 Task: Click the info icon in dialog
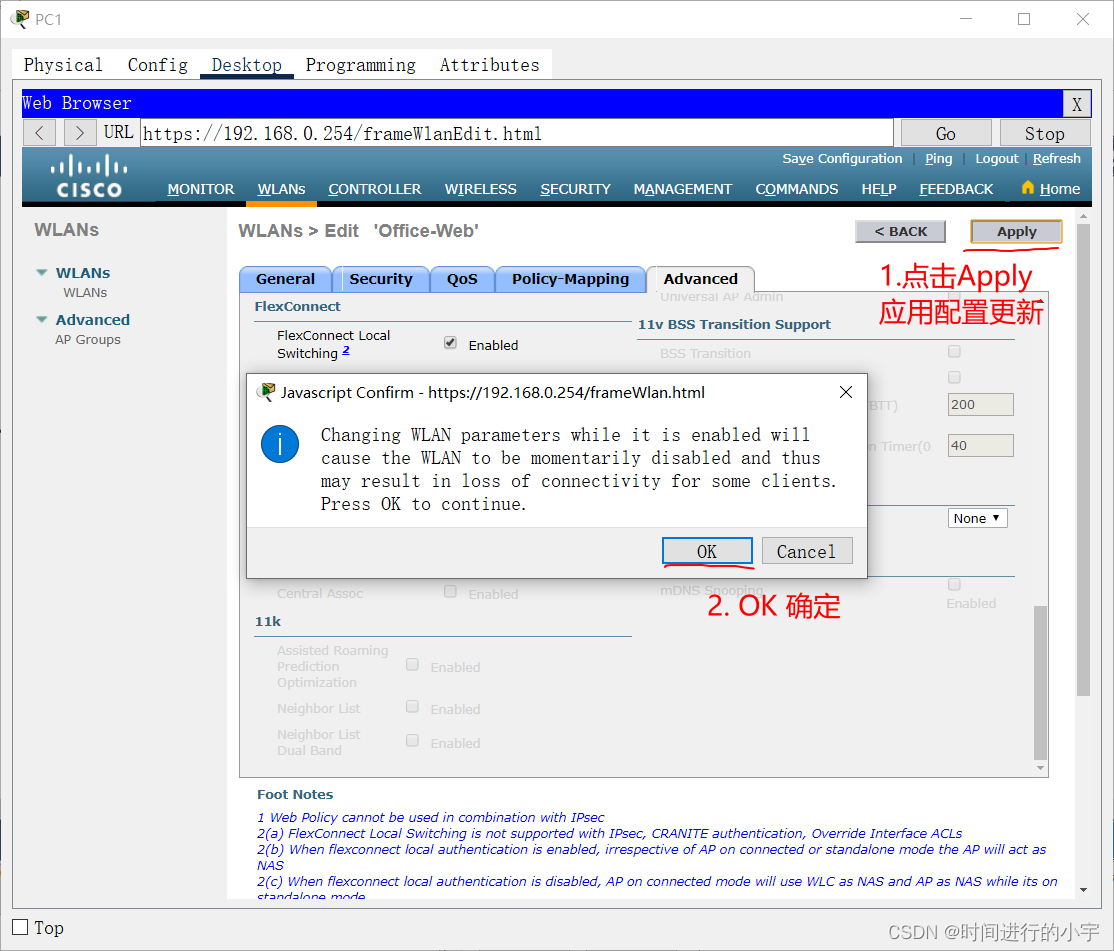pos(280,445)
